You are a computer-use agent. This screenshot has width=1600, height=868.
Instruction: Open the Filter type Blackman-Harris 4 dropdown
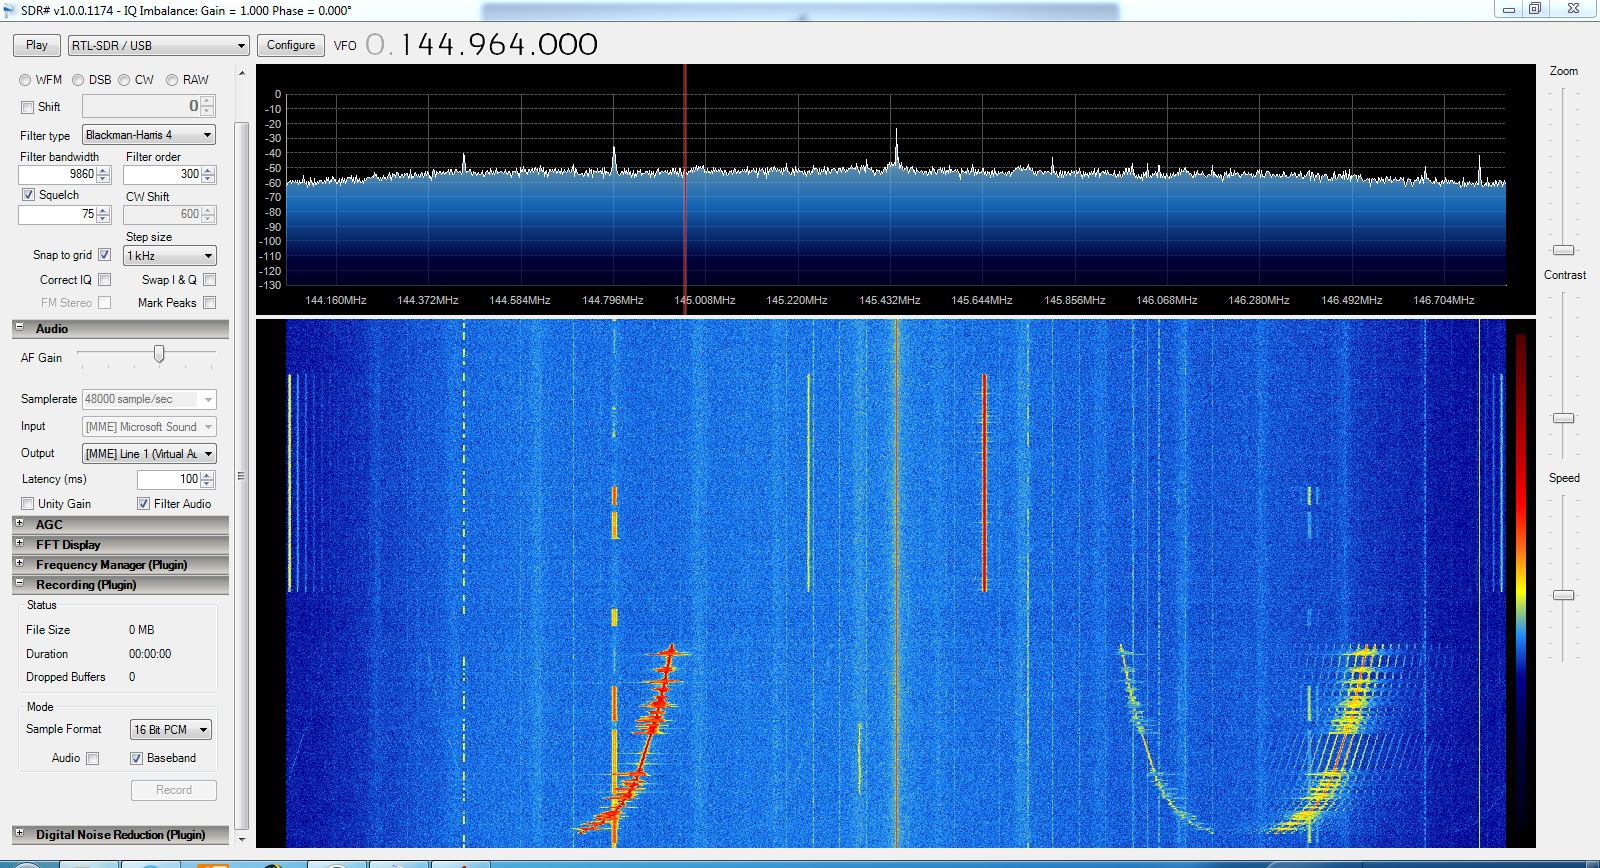pos(149,135)
